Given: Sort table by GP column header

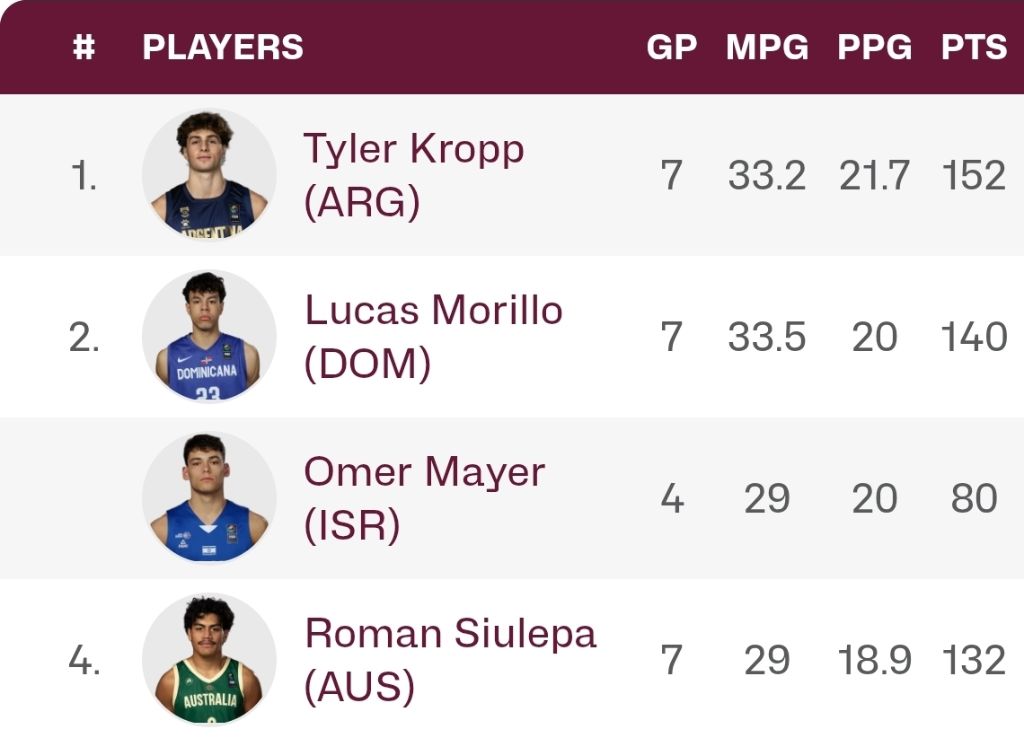Looking at the screenshot, I should click(672, 47).
